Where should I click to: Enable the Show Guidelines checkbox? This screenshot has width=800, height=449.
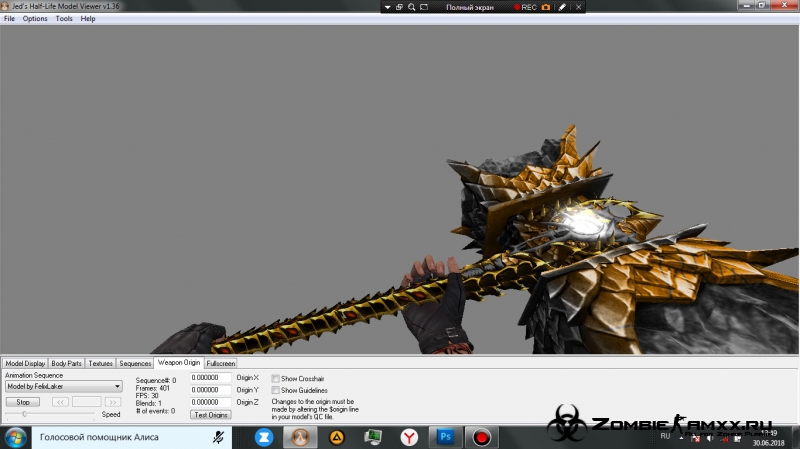click(x=276, y=390)
